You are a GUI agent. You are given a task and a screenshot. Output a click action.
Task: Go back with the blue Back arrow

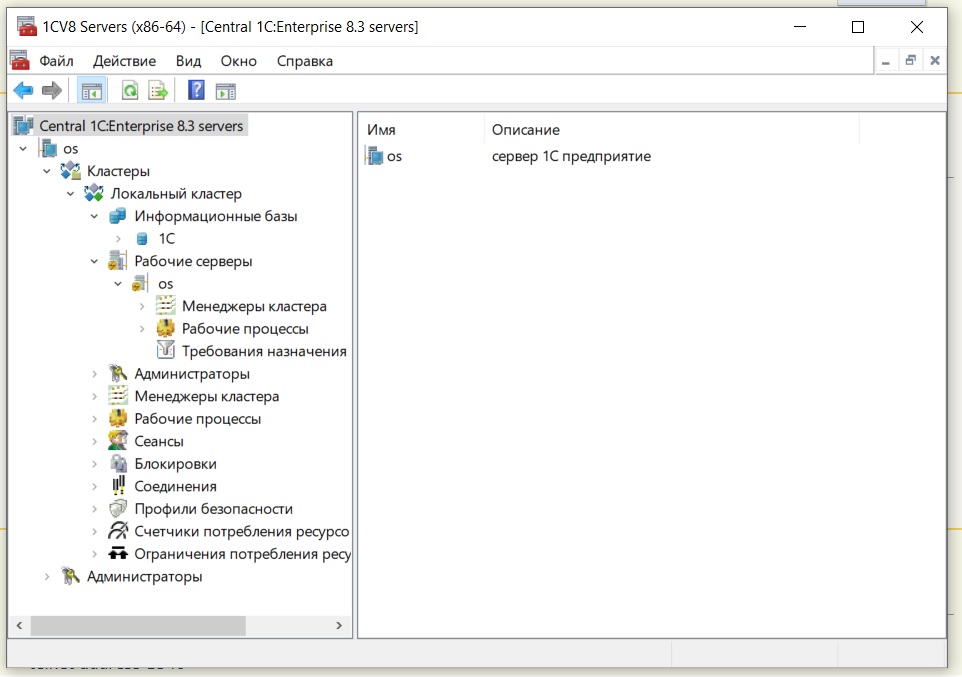coord(23,91)
